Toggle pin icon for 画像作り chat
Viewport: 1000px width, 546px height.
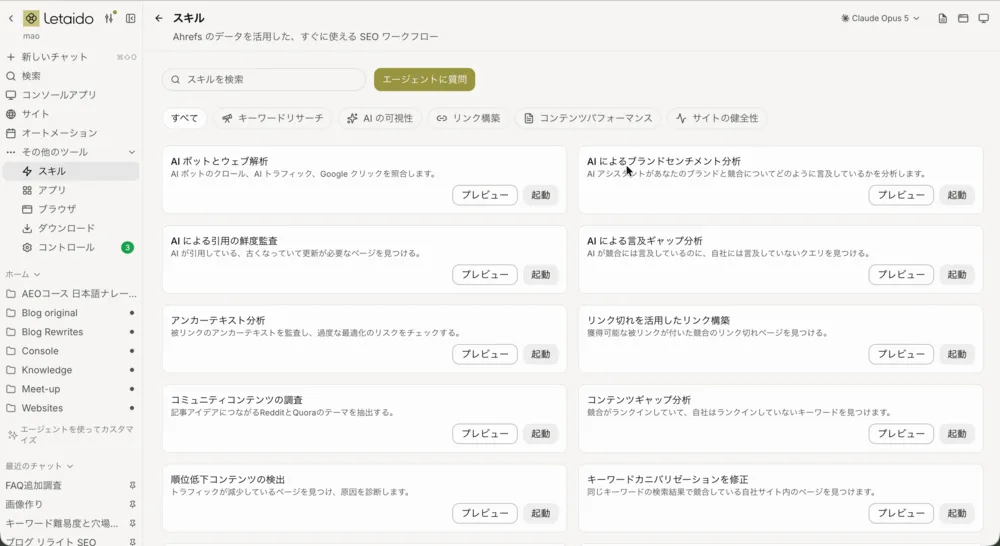[x=133, y=505]
